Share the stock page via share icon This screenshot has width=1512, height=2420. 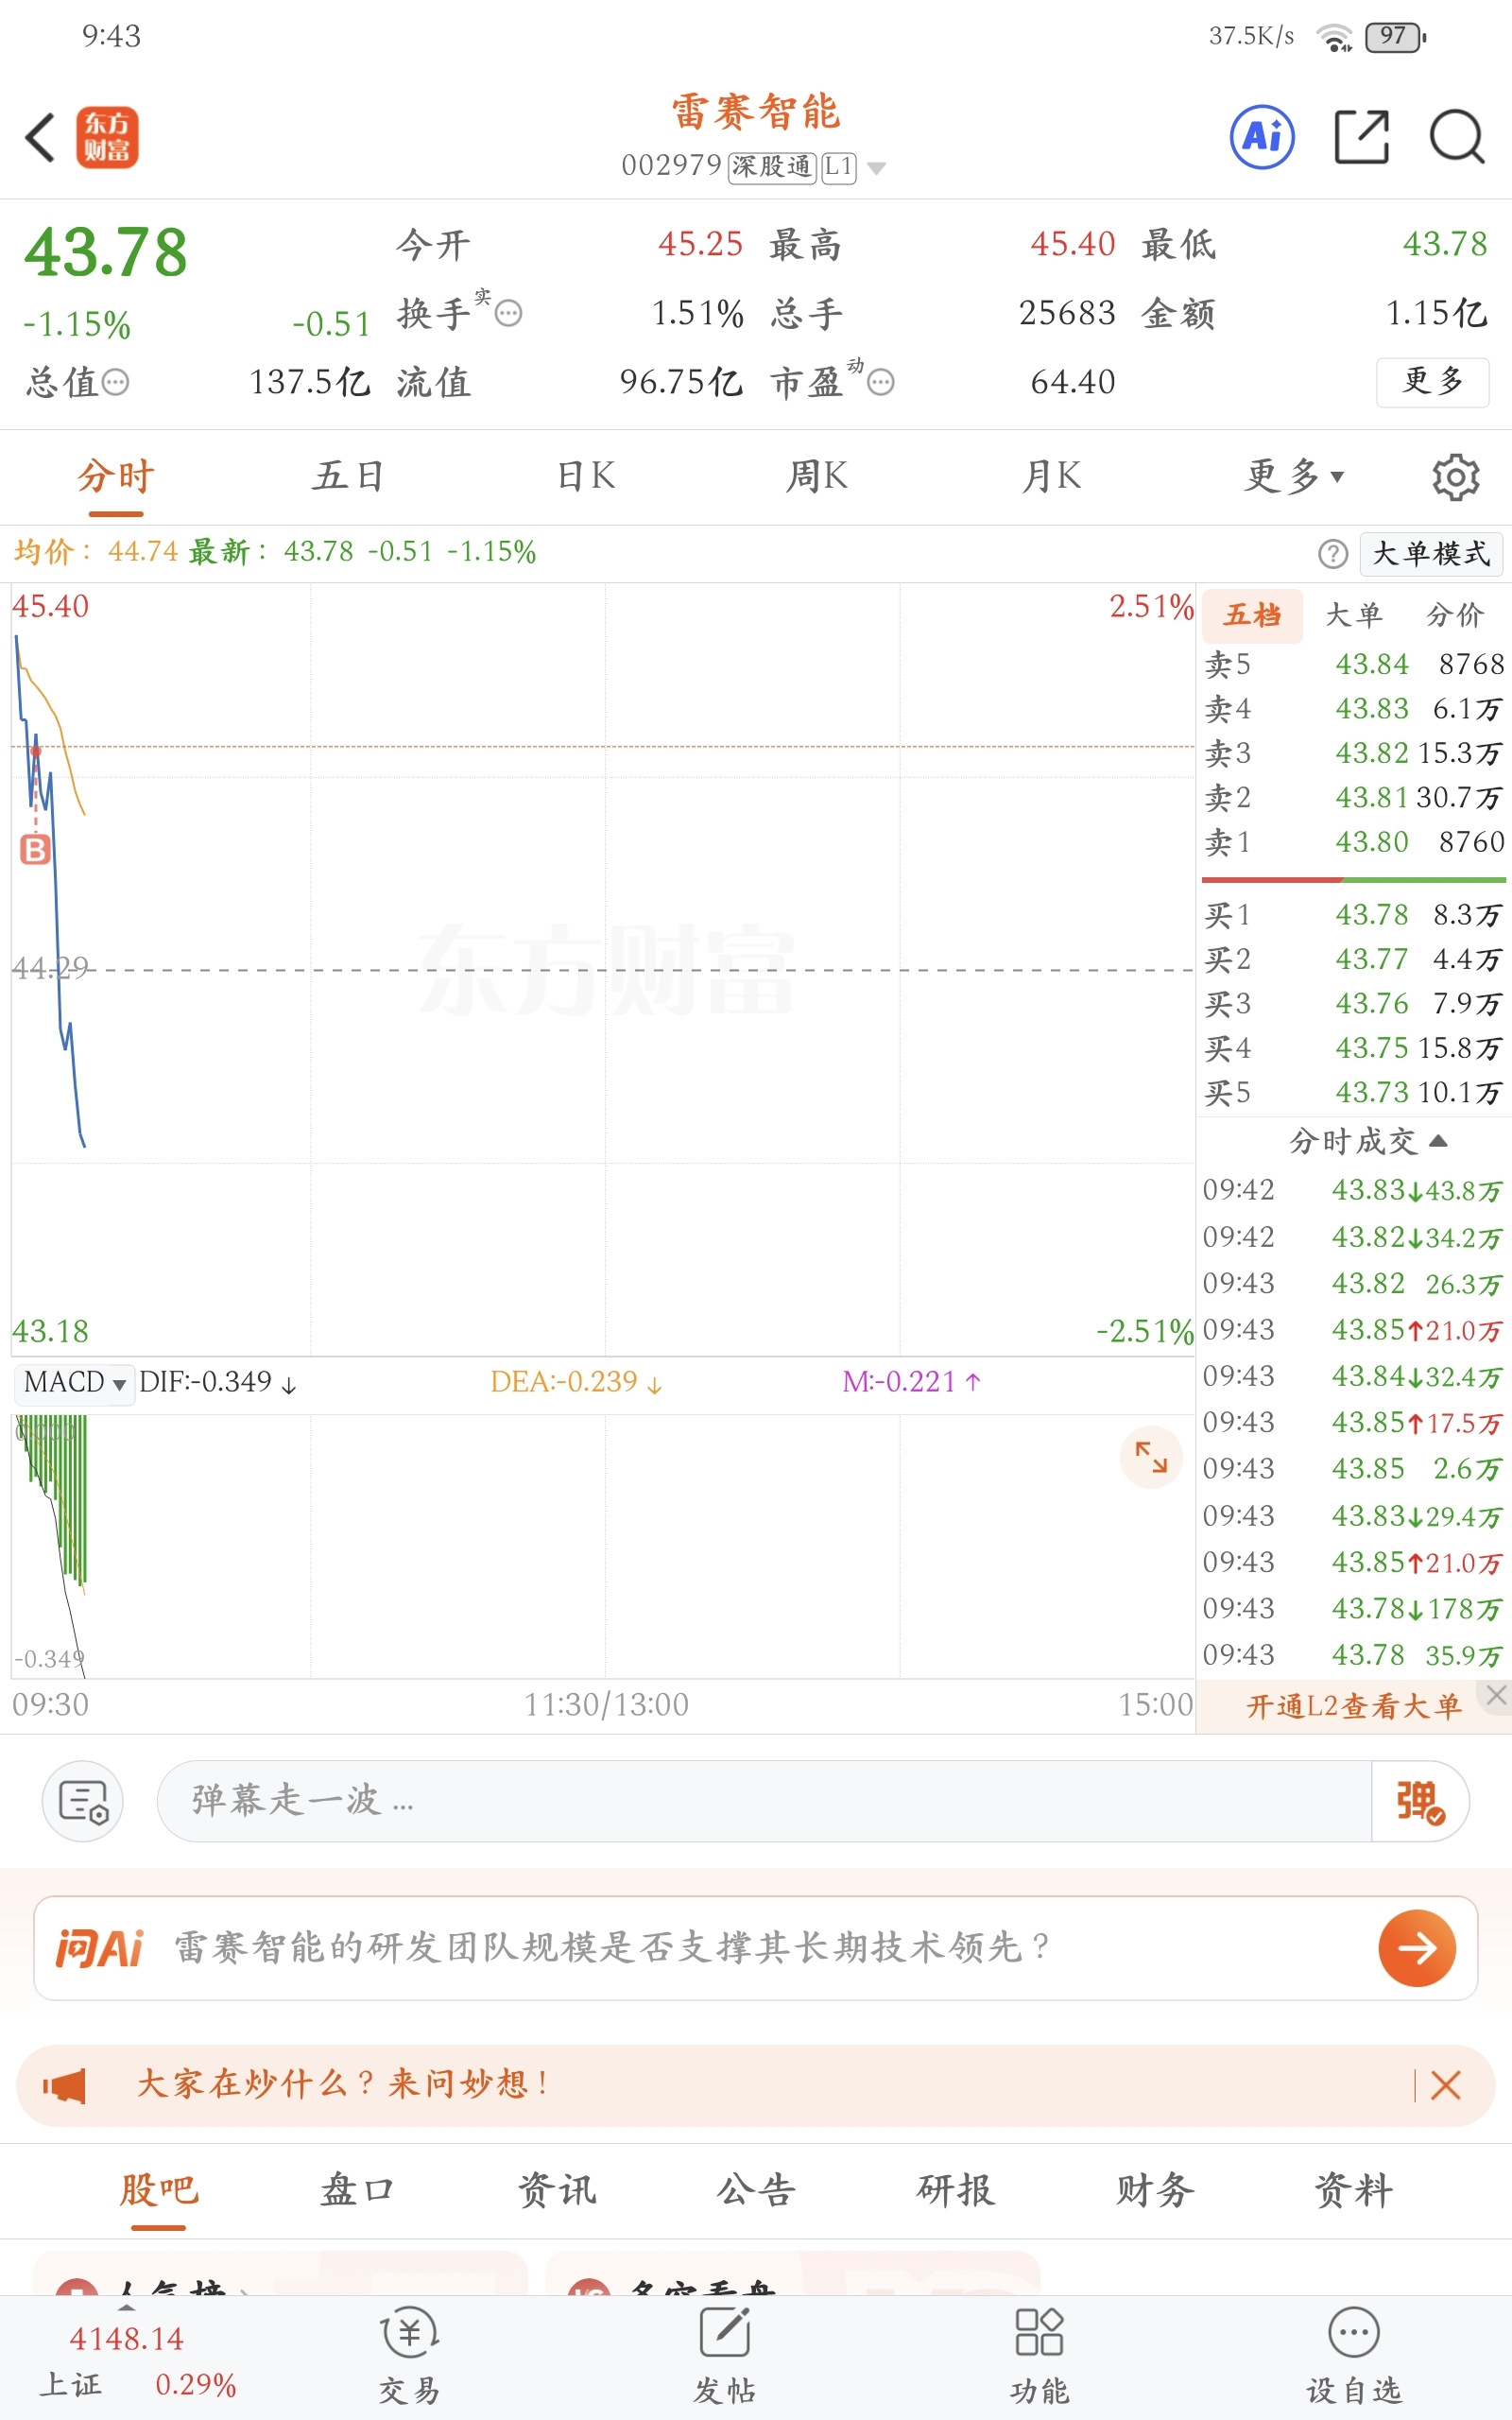point(1362,137)
